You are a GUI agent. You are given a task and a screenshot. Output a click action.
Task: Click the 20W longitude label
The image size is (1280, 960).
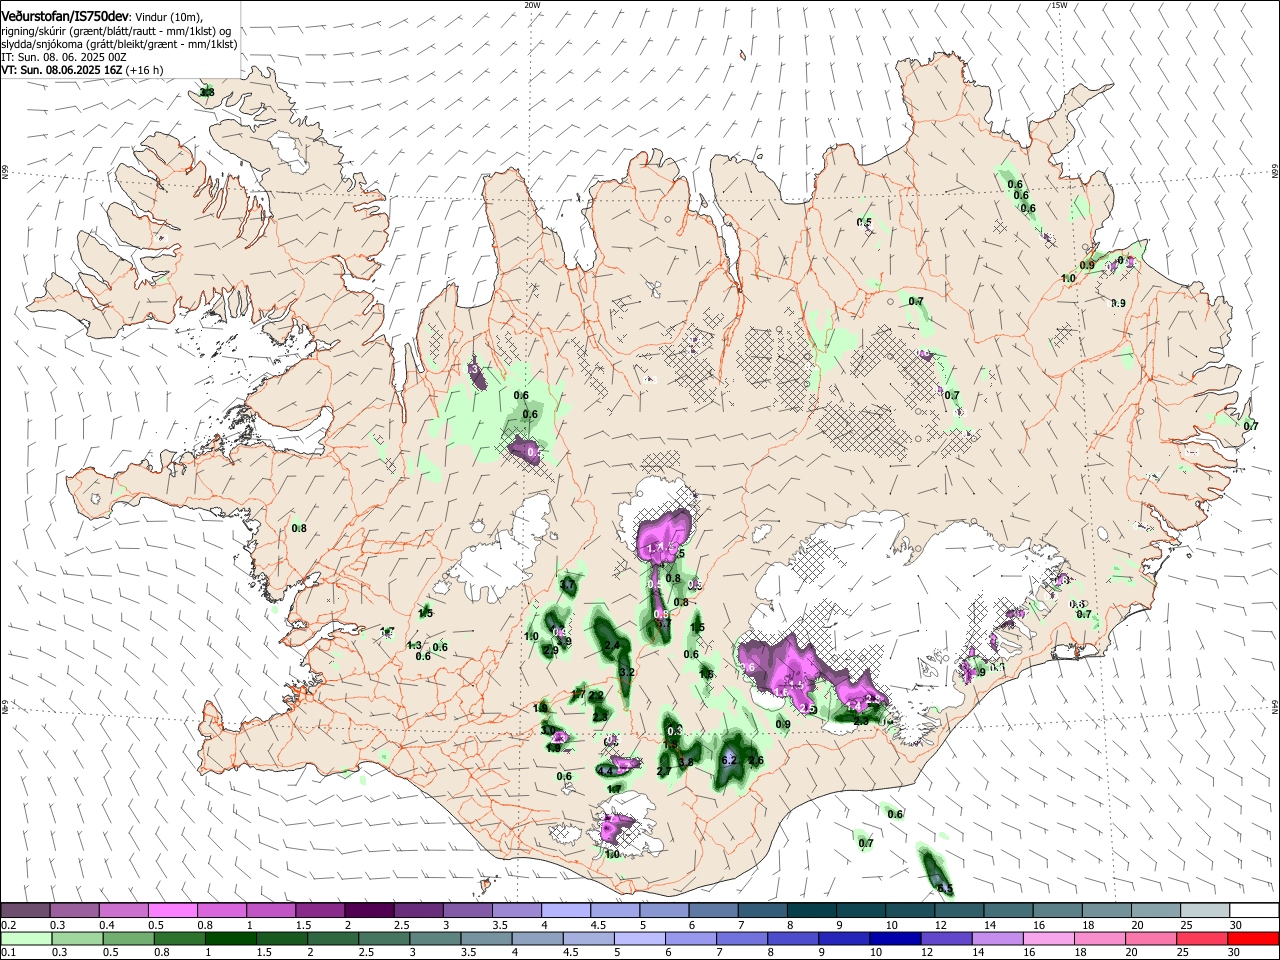click(532, 4)
